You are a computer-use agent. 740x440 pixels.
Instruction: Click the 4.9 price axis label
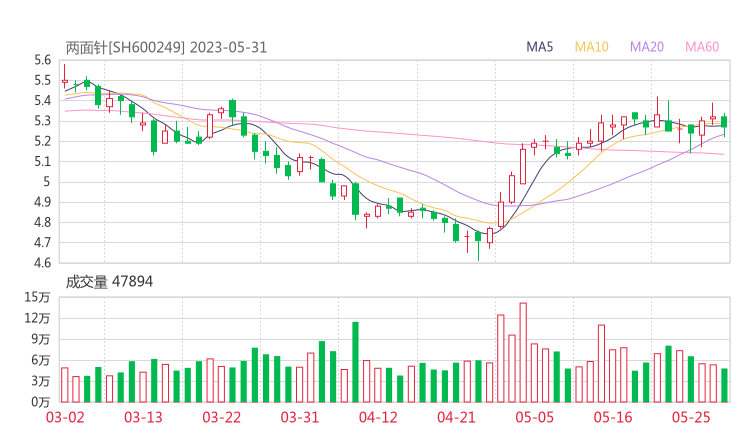pyautogui.click(x=42, y=202)
